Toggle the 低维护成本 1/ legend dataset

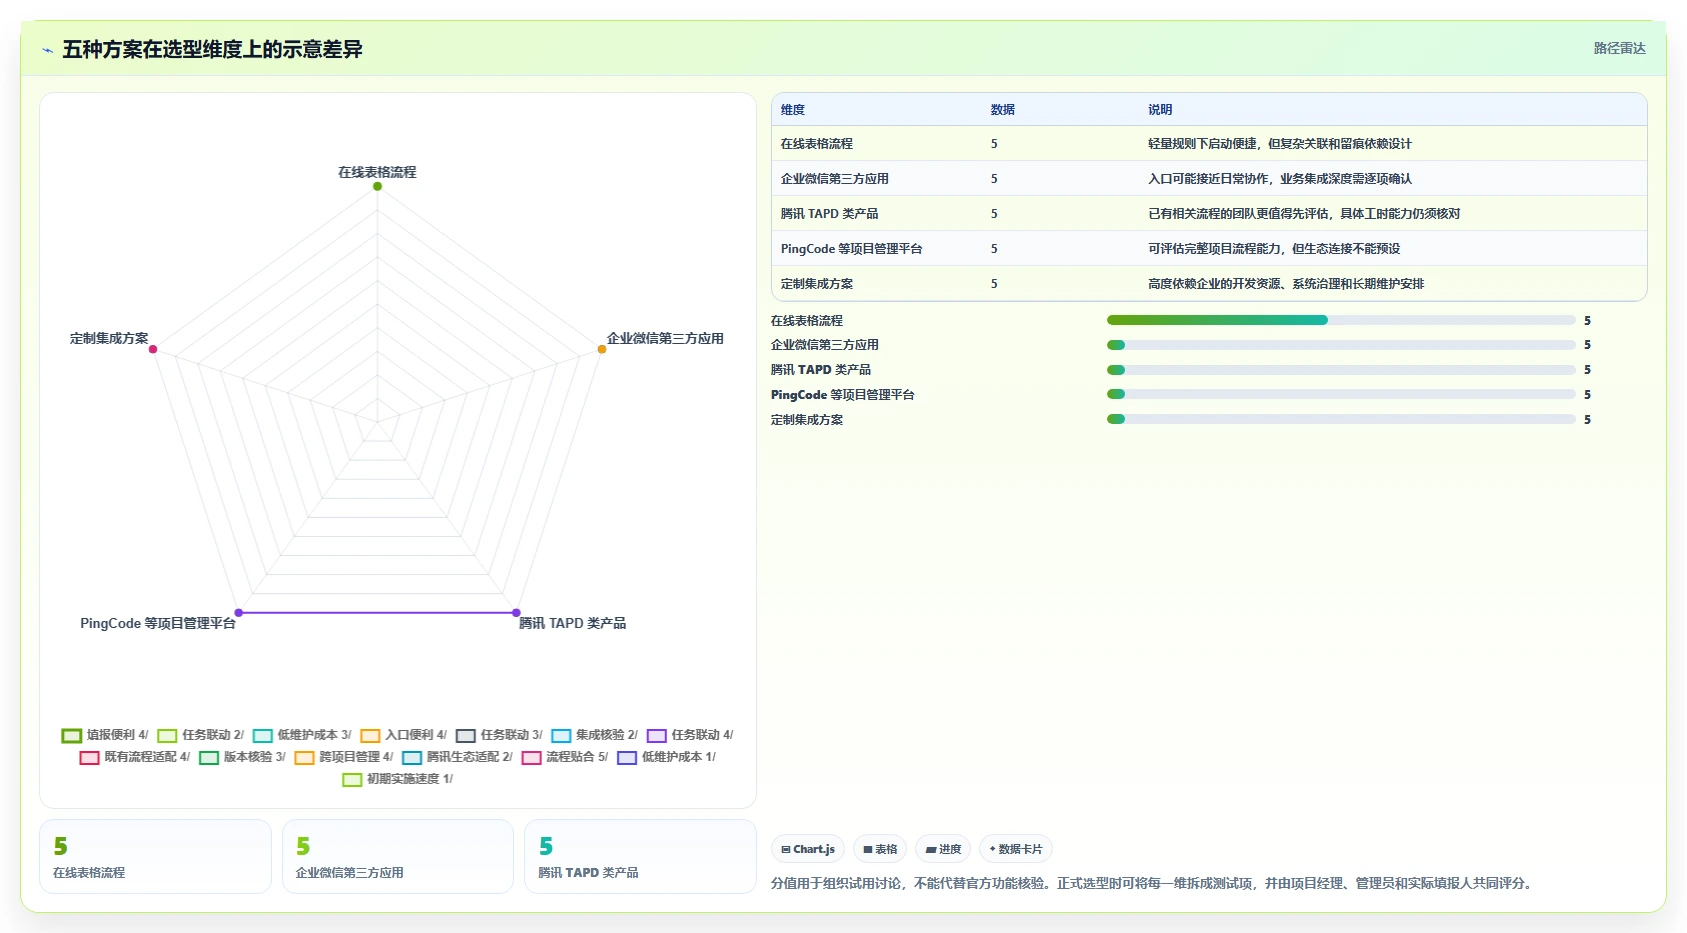pos(667,757)
